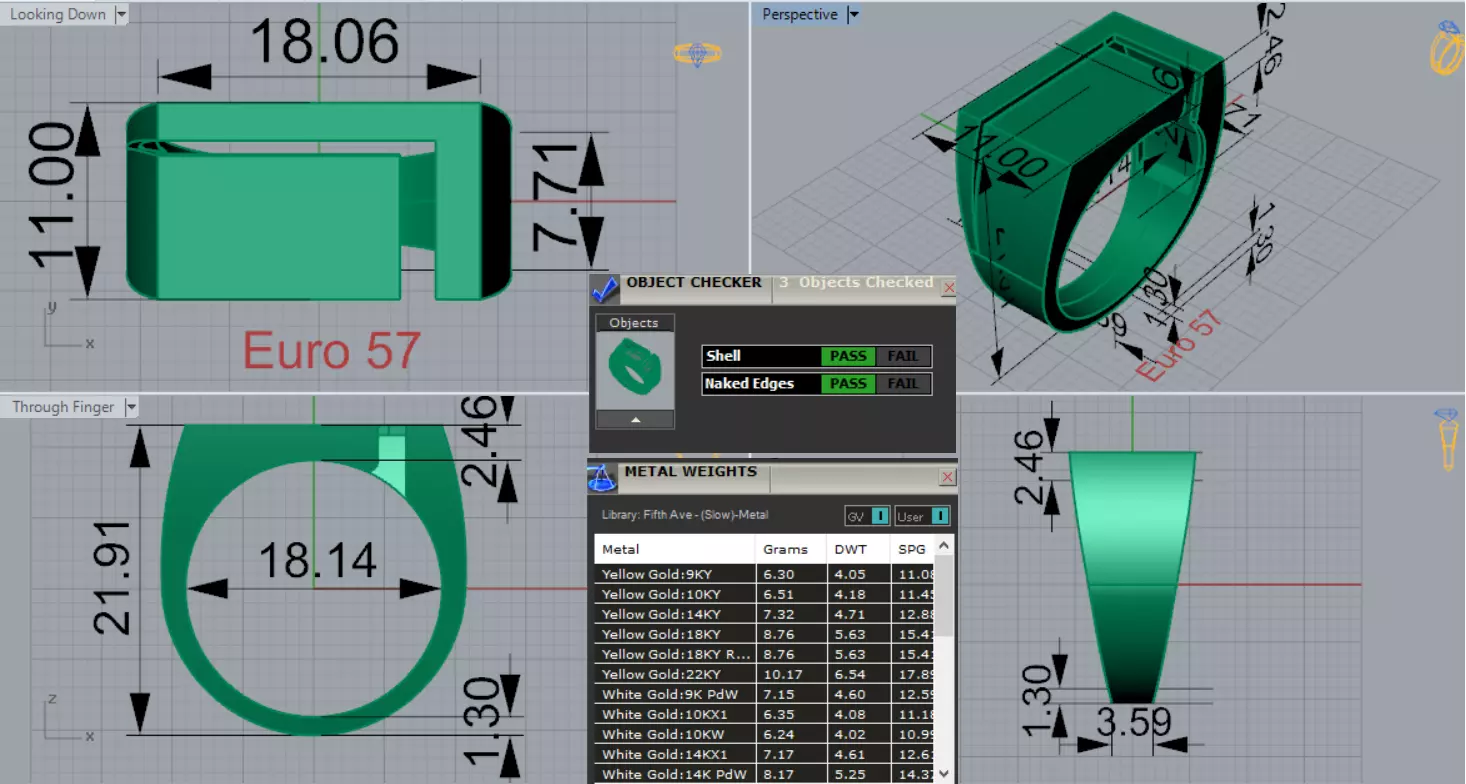Click the Perspective viewport label

point(799,15)
